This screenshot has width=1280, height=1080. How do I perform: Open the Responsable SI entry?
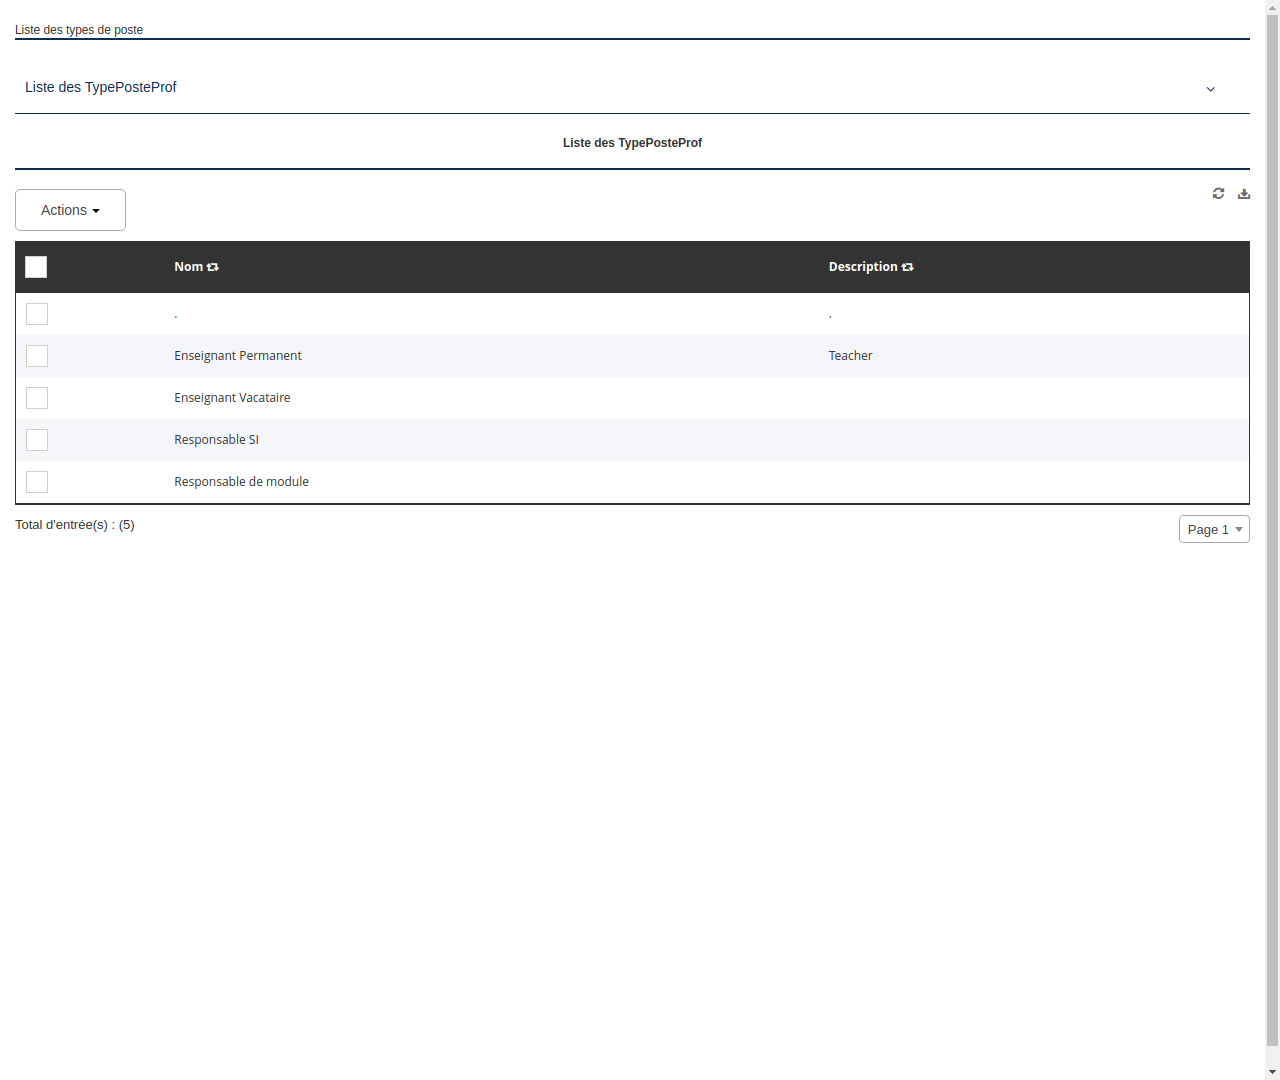216,440
